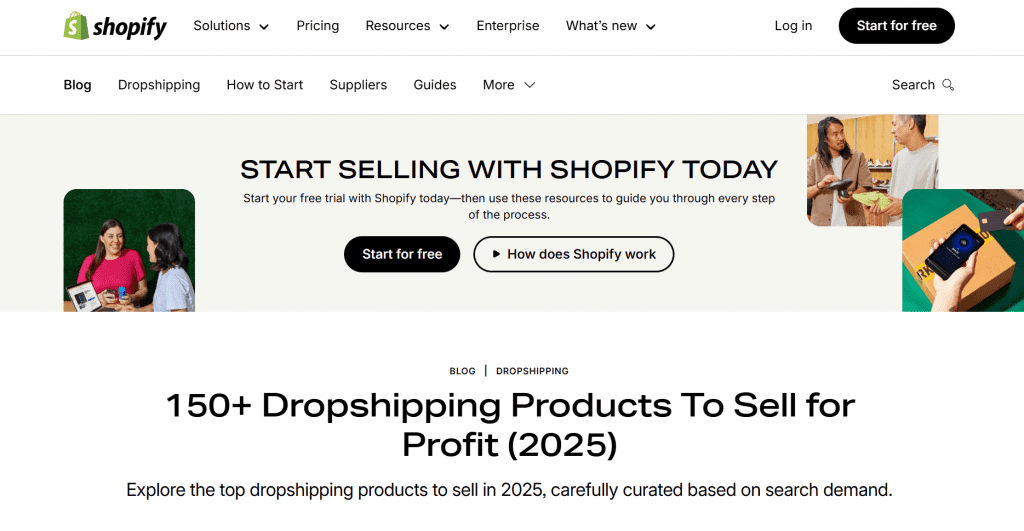Image resolution: width=1024 pixels, height=531 pixels.
Task: Open the Guides blog section
Action: point(435,85)
